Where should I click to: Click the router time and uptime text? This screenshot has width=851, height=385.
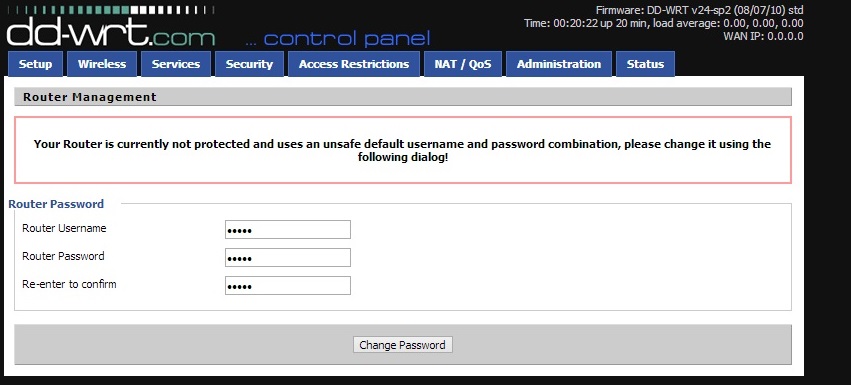[x=664, y=23]
